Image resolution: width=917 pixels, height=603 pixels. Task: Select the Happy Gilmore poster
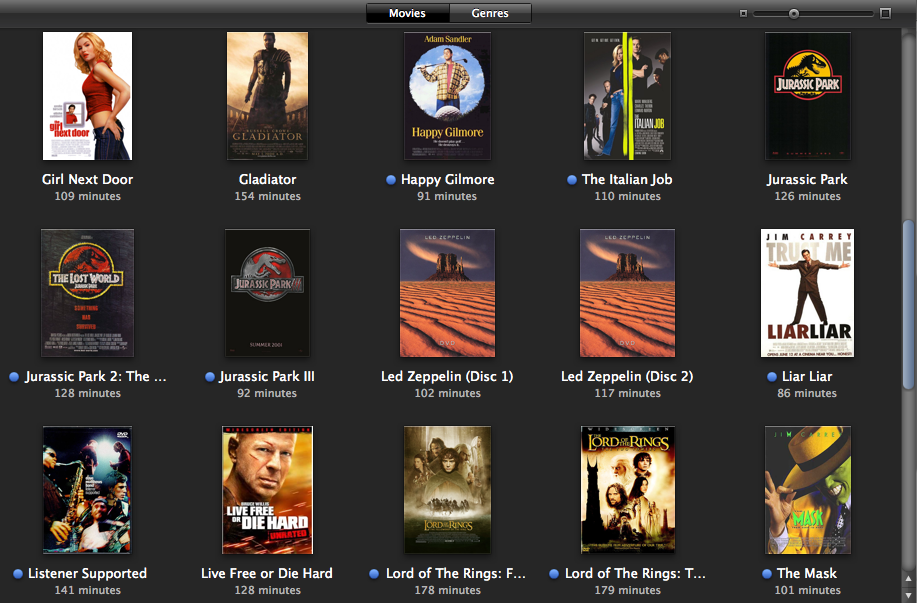coord(447,96)
